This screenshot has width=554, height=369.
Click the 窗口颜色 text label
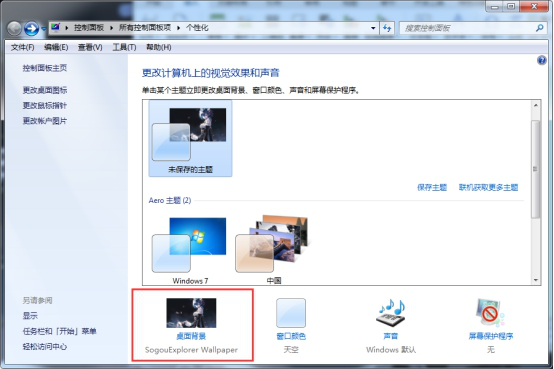point(291,336)
